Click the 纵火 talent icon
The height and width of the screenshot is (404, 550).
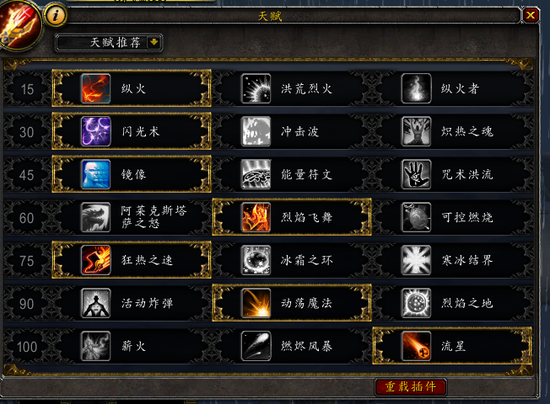pos(96,88)
